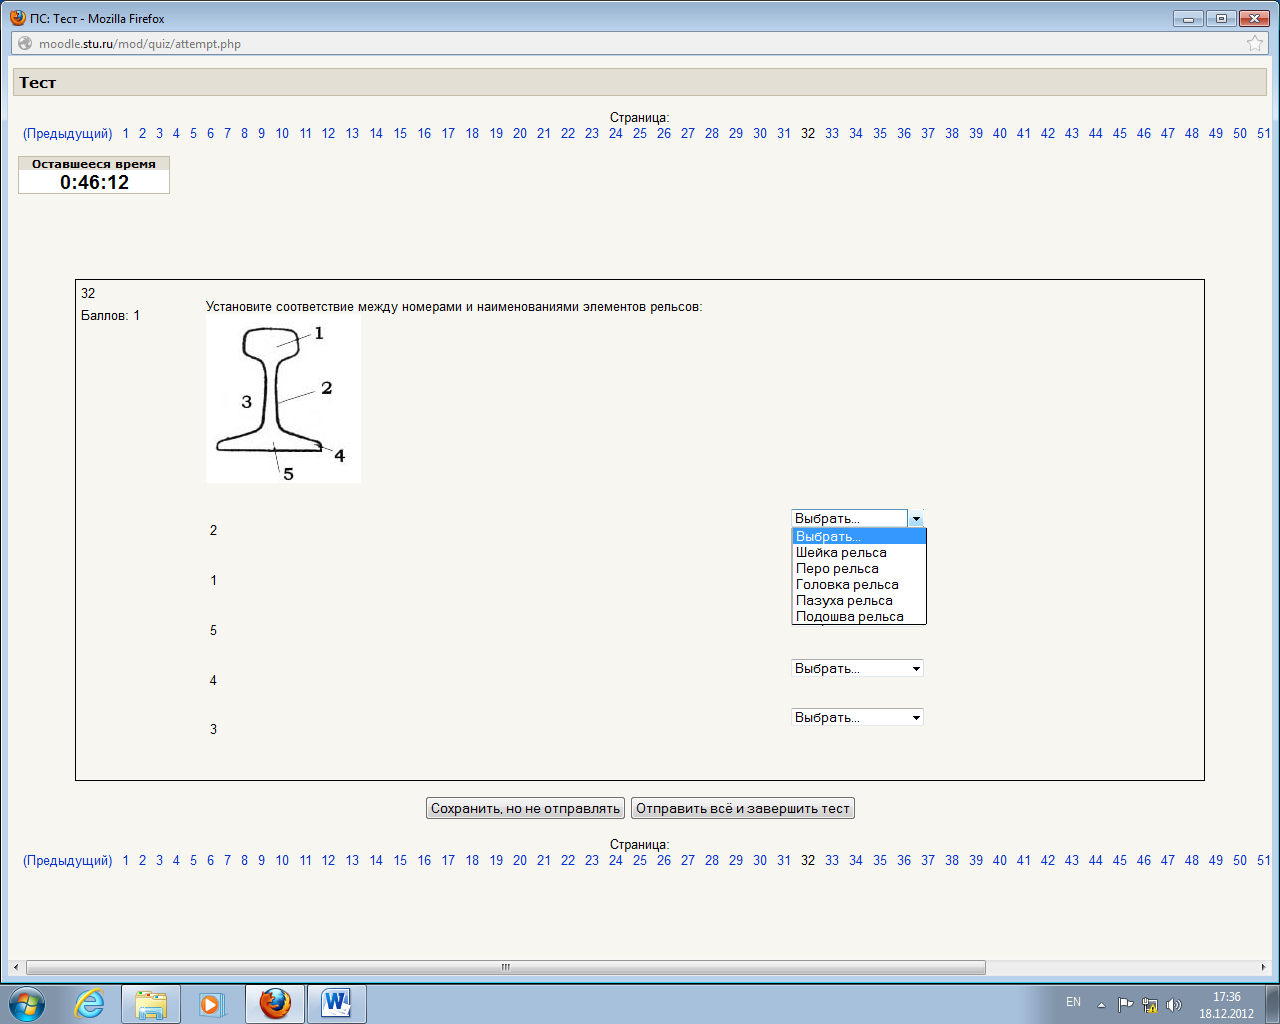
Task: Open dropdown for row 4
Action: (857, 668)
